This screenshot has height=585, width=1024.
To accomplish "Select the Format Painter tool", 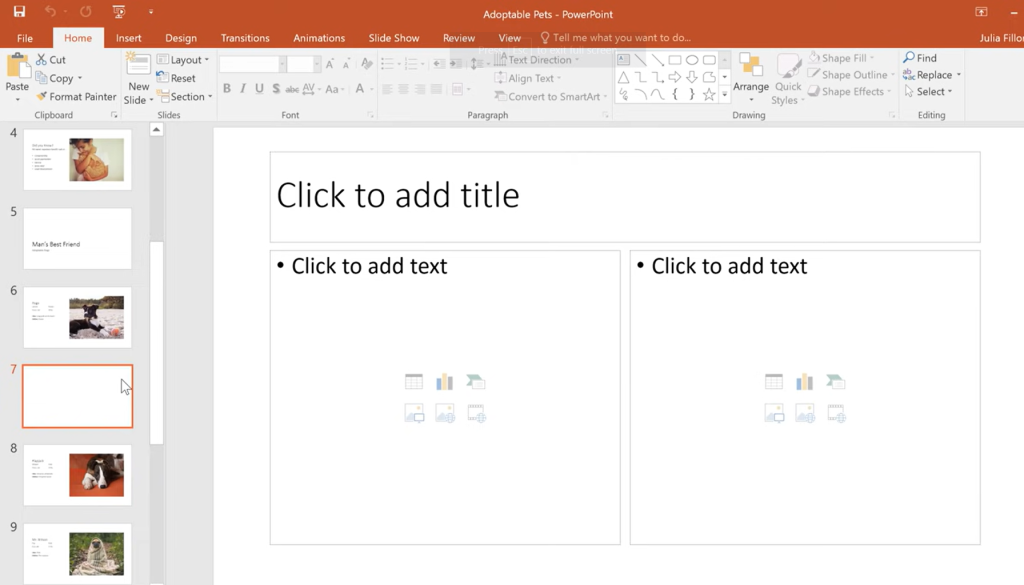I will pos(76,96).
